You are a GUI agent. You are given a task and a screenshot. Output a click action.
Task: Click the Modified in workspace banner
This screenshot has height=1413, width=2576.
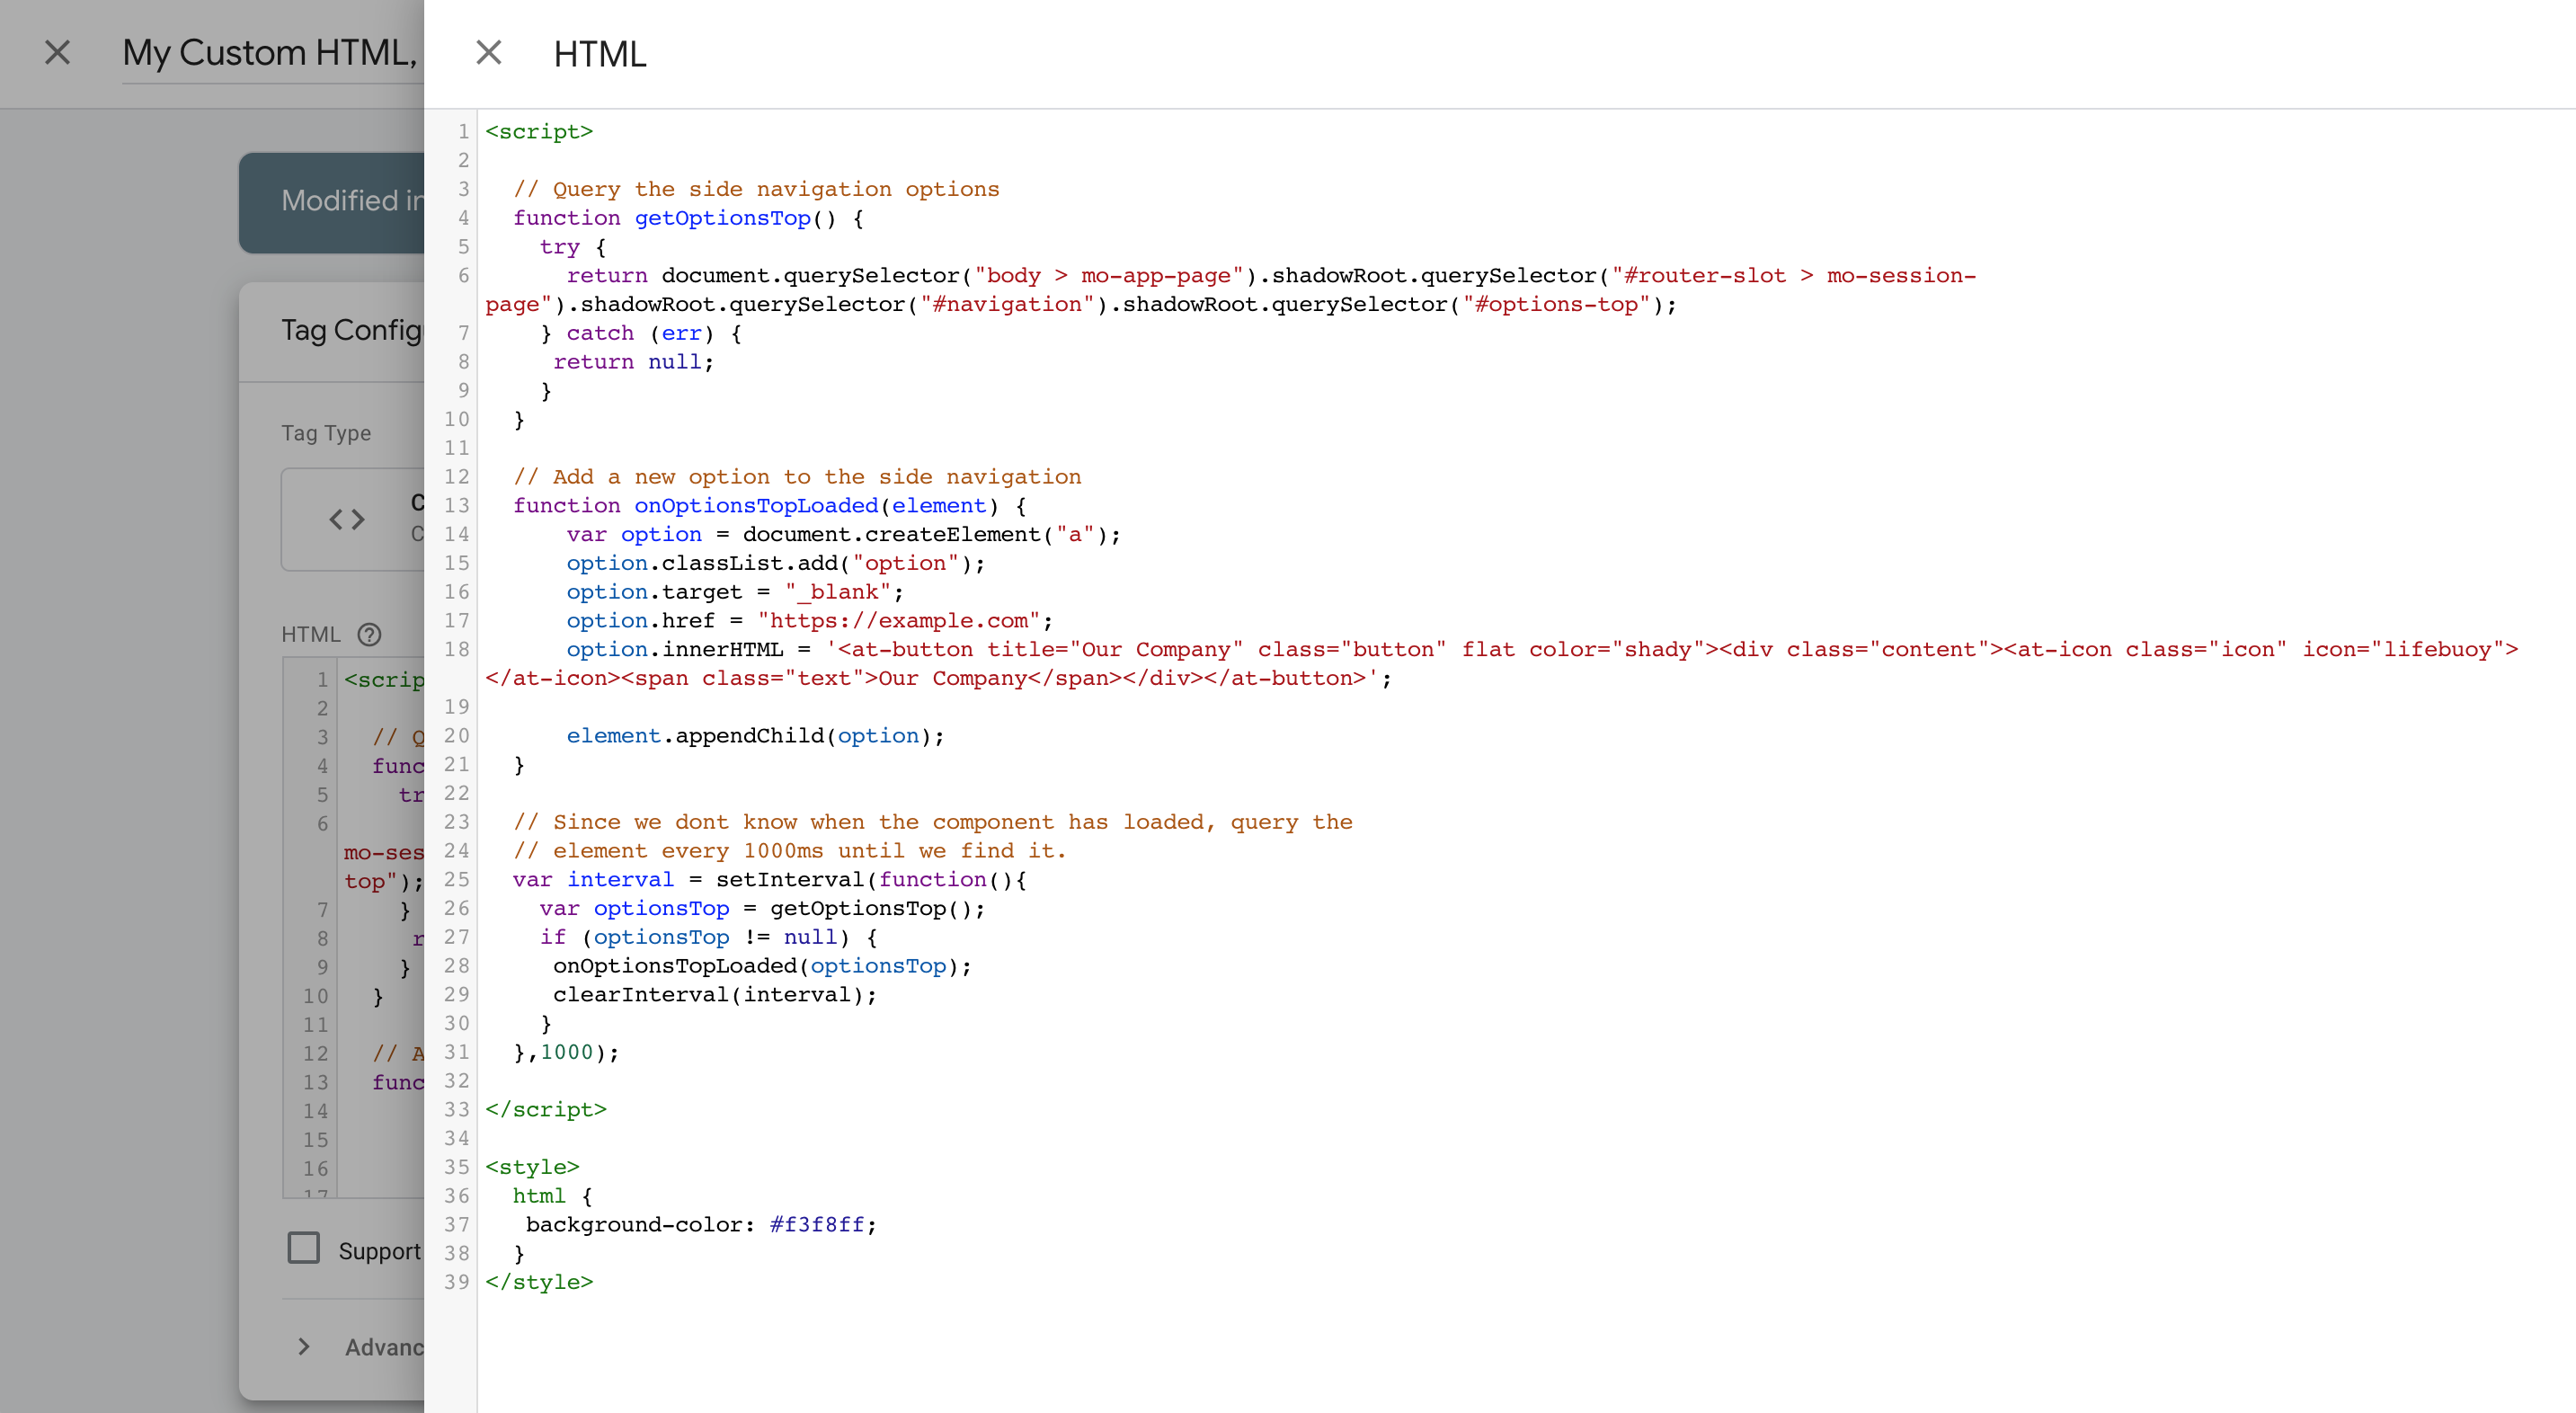[x=340, y=201]
